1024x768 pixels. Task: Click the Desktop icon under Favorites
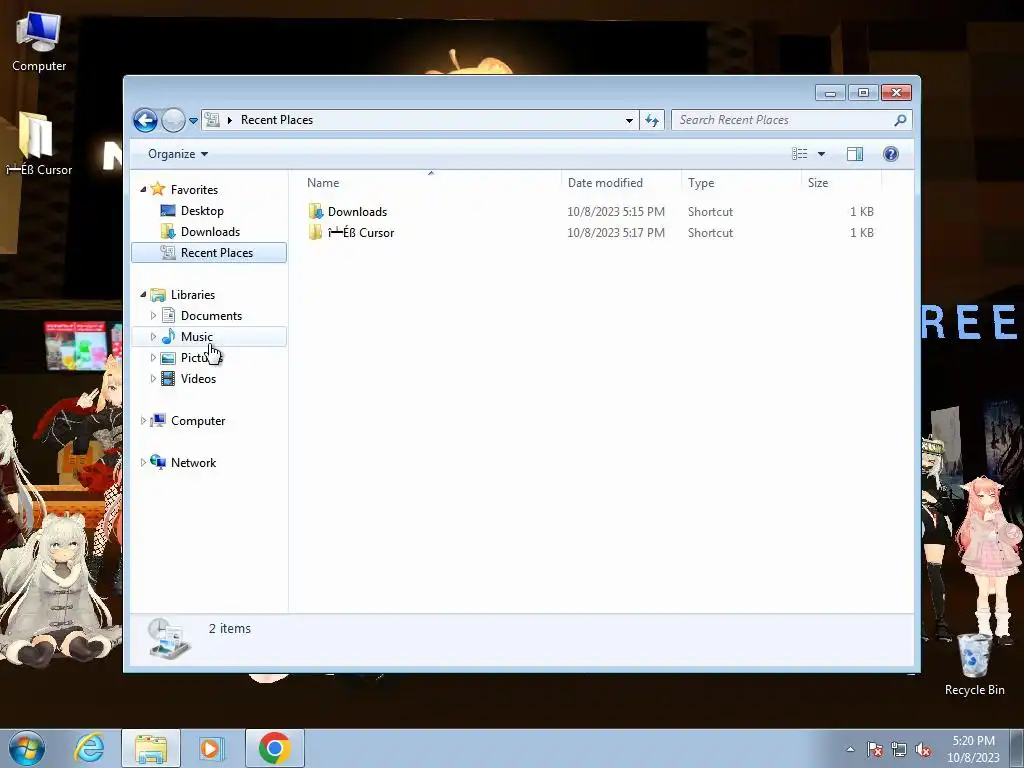point(168,210)
